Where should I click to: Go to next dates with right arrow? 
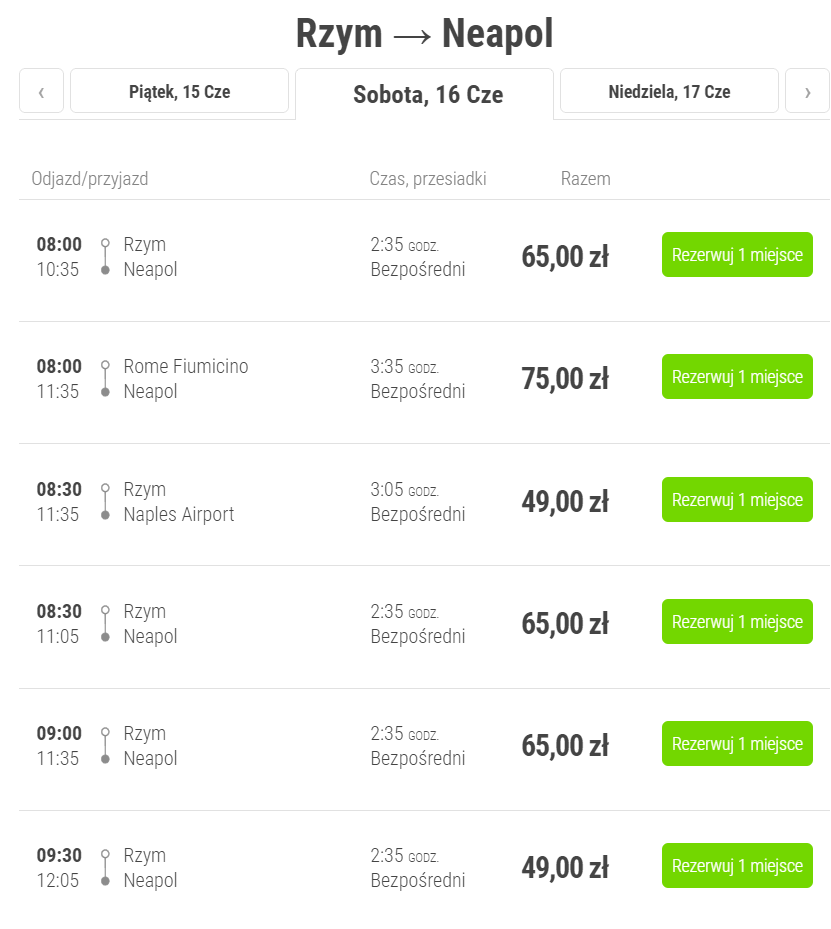tap(807, 92)
